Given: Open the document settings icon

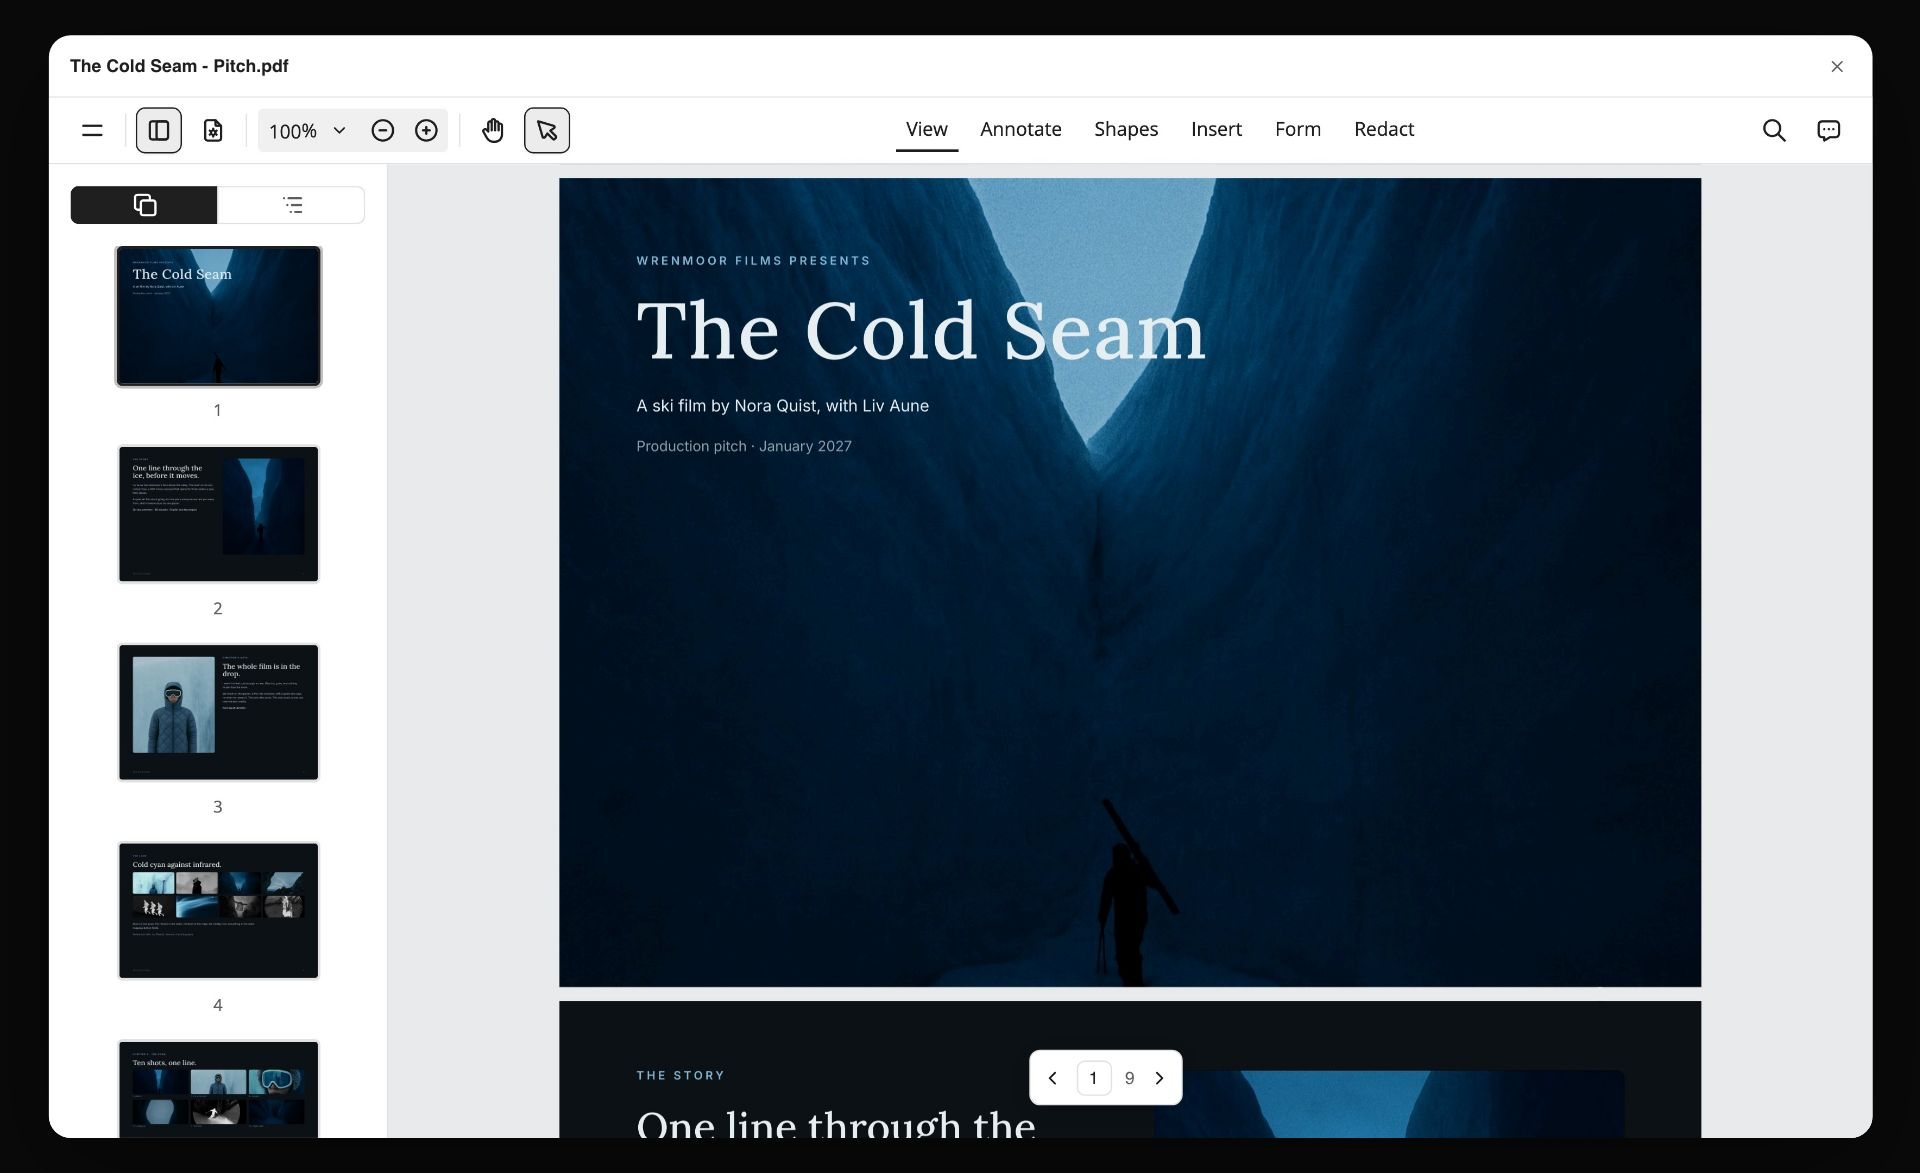Looking at the screenshot, I should click(213, 130).
